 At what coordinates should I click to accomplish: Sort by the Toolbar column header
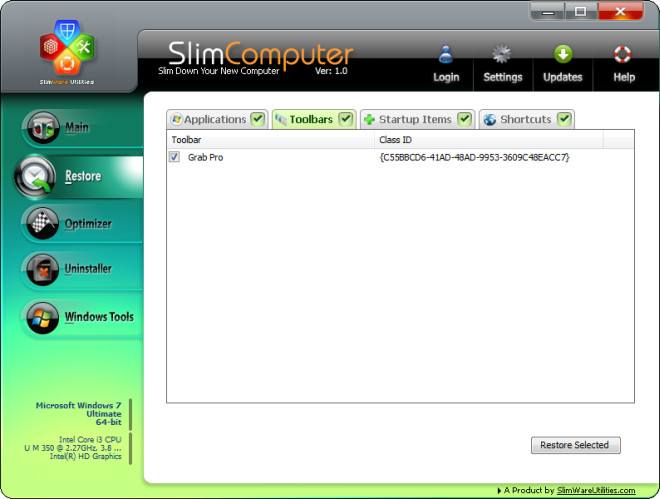coord(270,140)
